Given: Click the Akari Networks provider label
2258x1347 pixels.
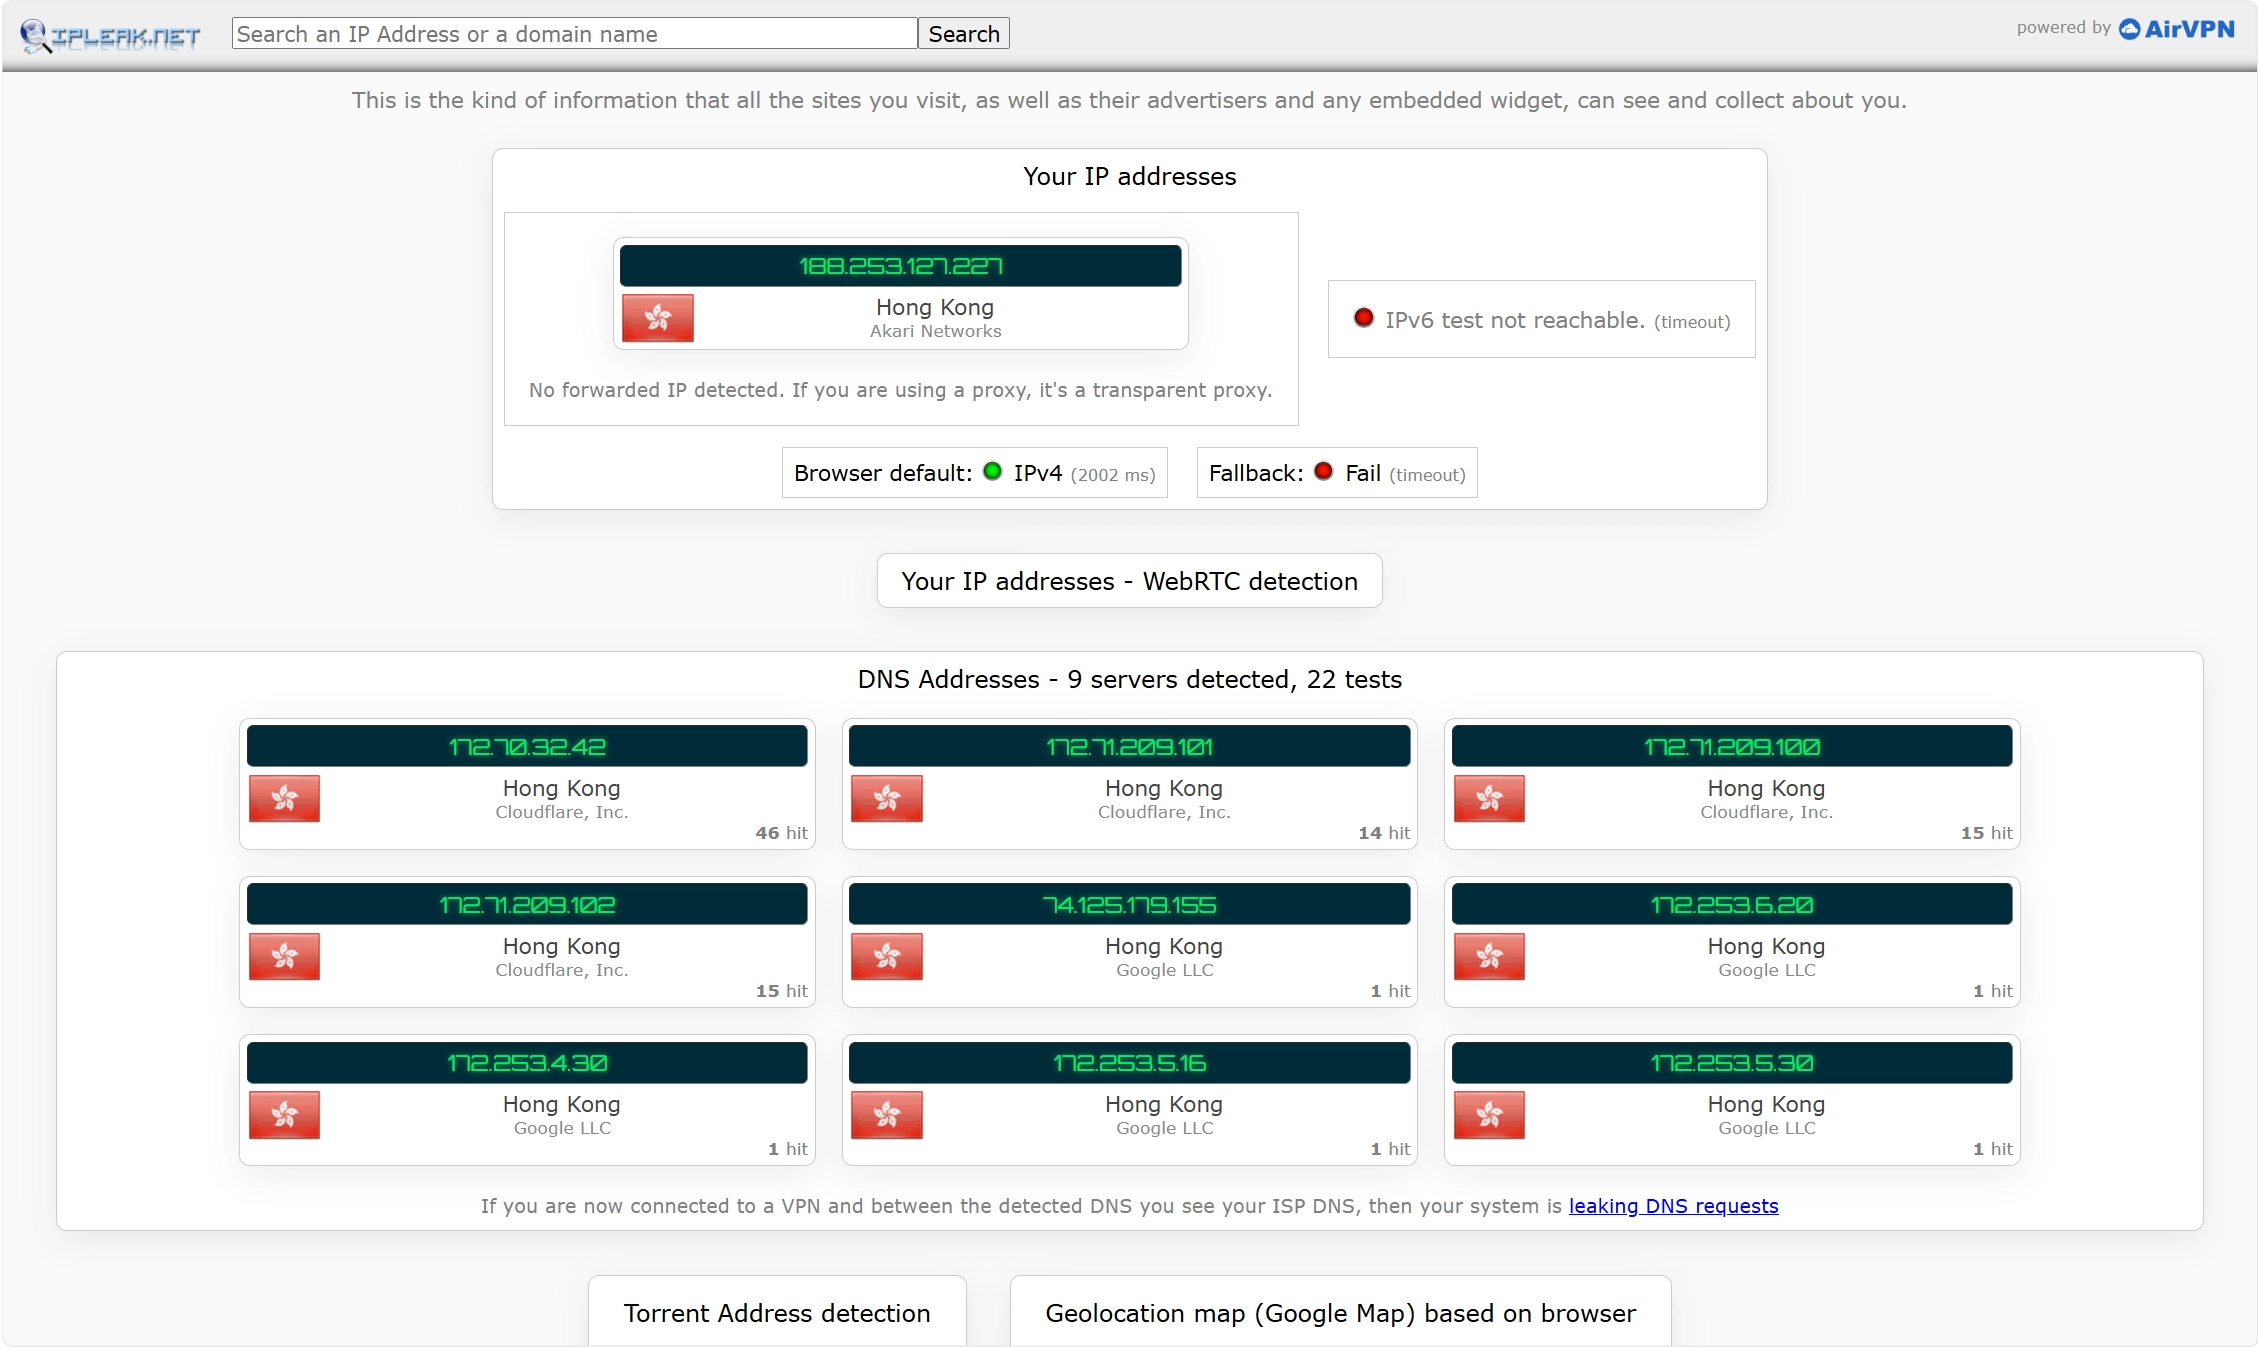Looking at the screenshot, I should coord(935,331).
